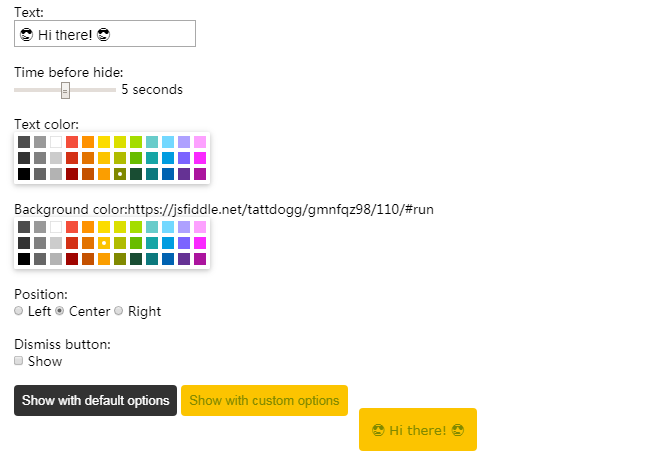Pick top-row light pink swatch in Background palette
This screenshot has width=670, height=454.
(200, 227)
